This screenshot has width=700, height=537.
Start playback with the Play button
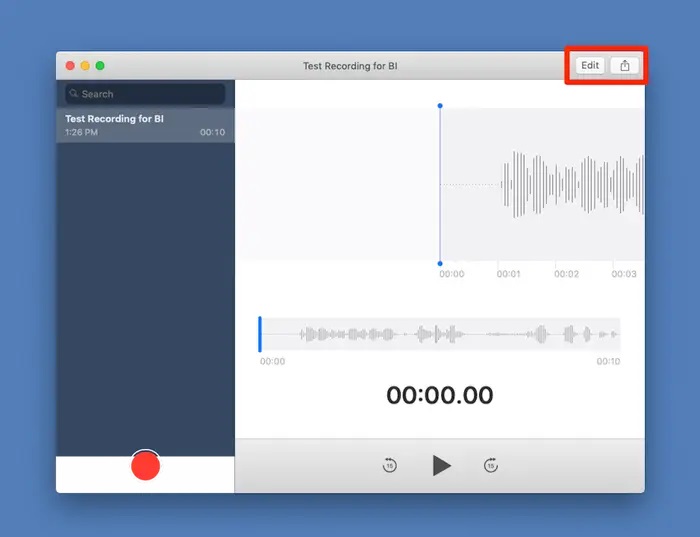tap(442, 465)
